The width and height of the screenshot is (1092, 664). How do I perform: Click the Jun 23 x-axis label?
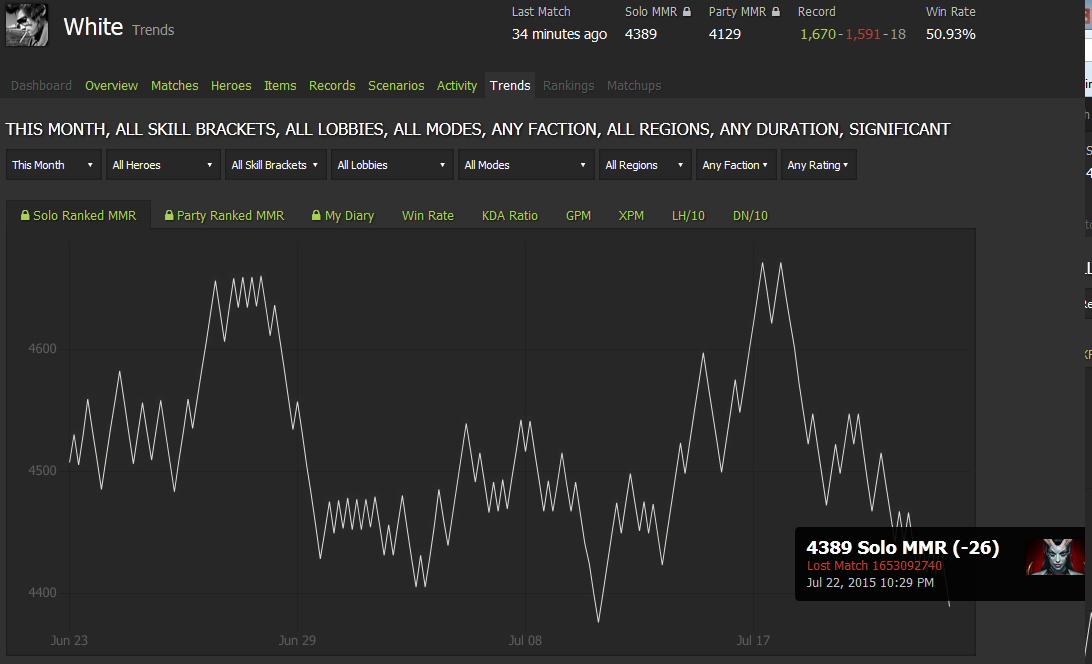click(69, 640)
